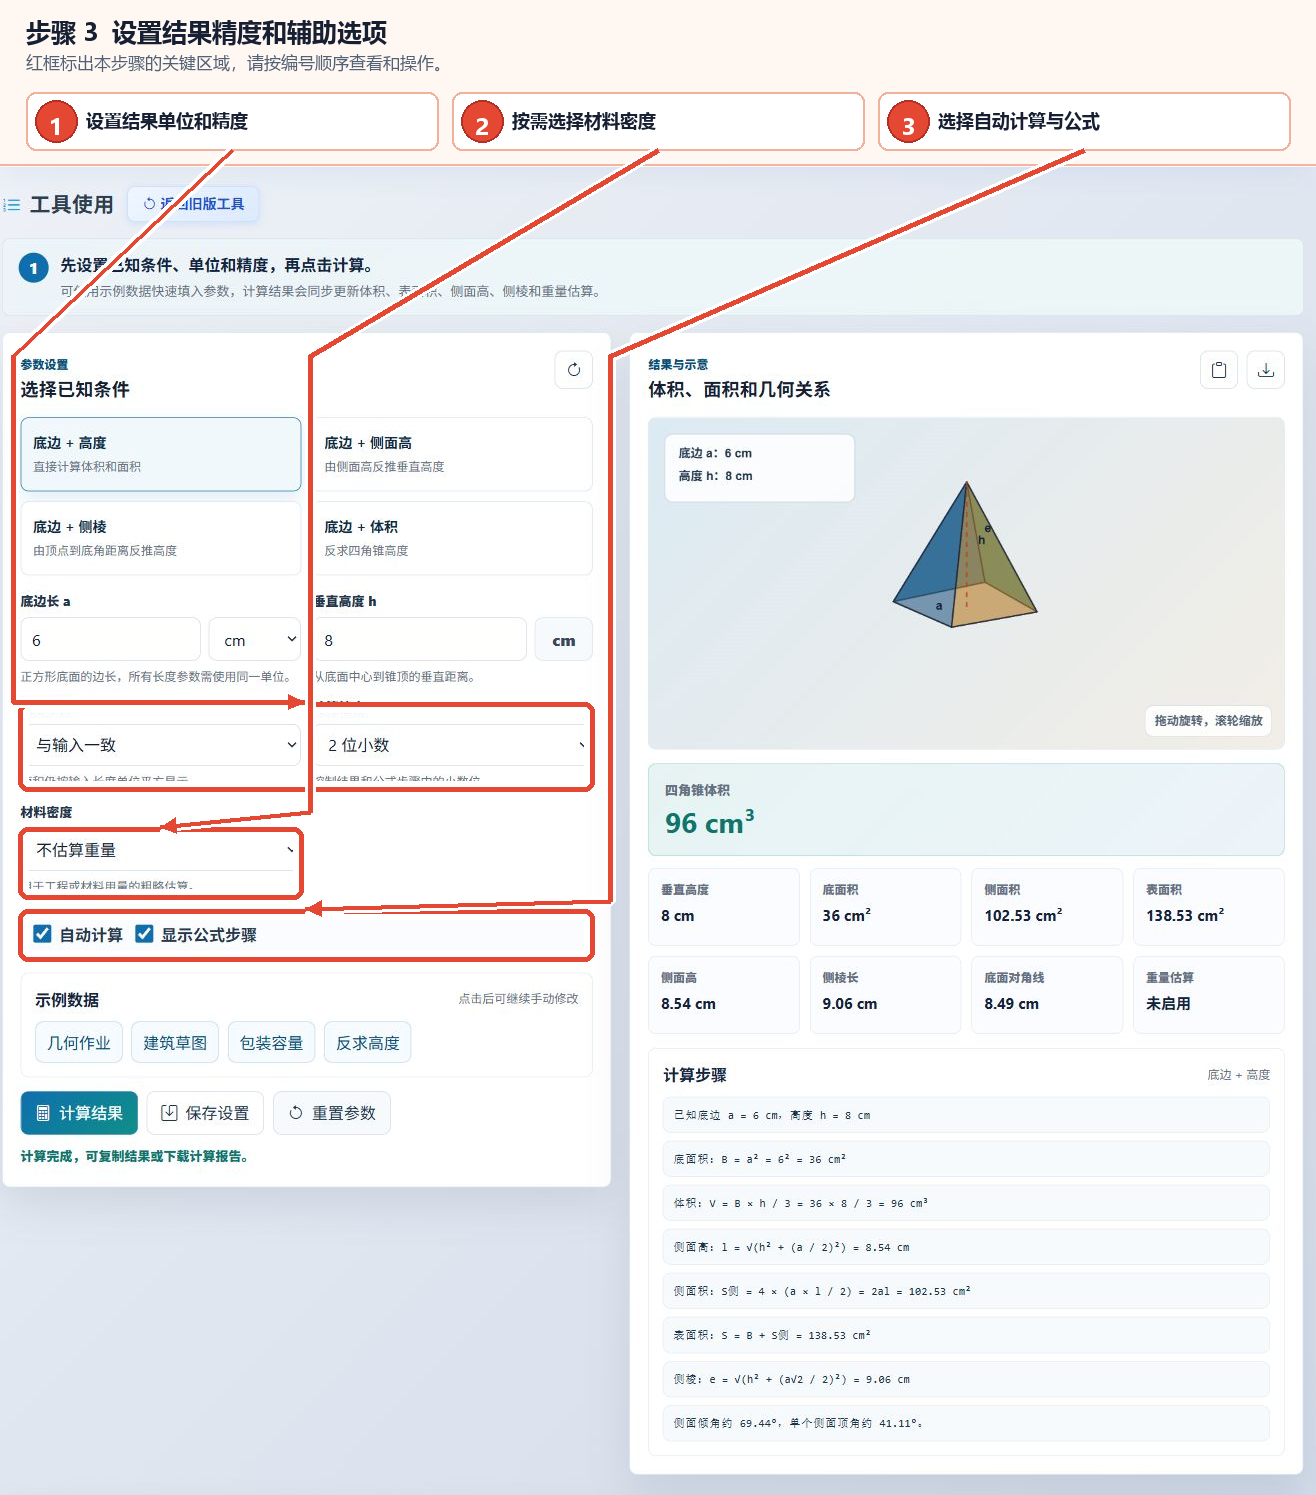Click the refresh icon in parameter settings panel
Image resolution: width=1316 pixels, height=1495 pixels.
pyautogui.click(x=574, y=370)
